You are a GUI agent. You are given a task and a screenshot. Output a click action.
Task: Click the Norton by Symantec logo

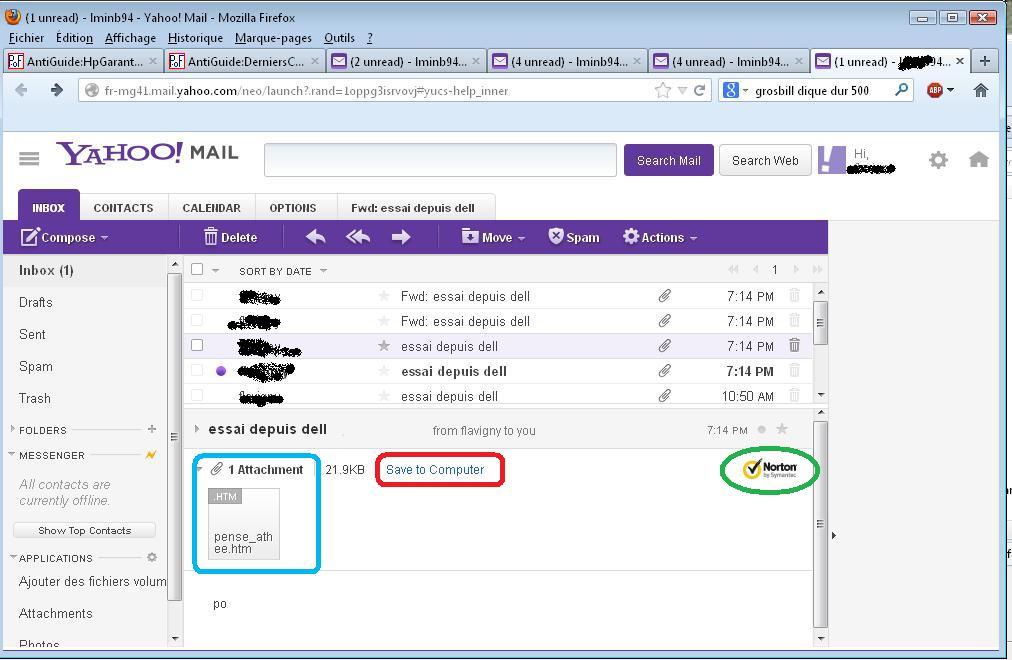[x=769, y=469]
